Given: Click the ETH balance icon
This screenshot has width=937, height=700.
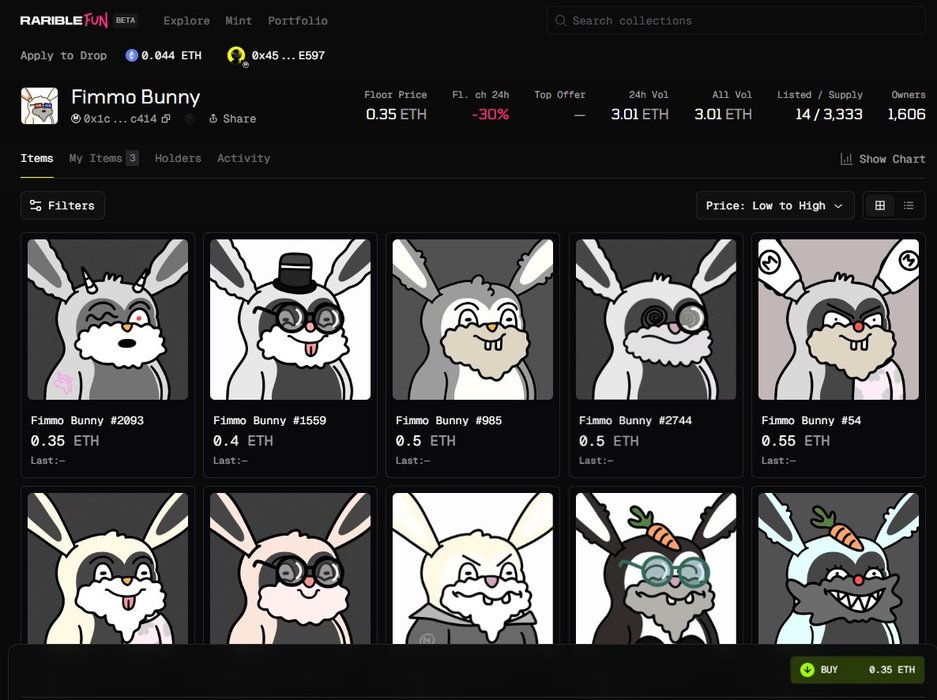Looking at the screenshot, I should (131, 55).
